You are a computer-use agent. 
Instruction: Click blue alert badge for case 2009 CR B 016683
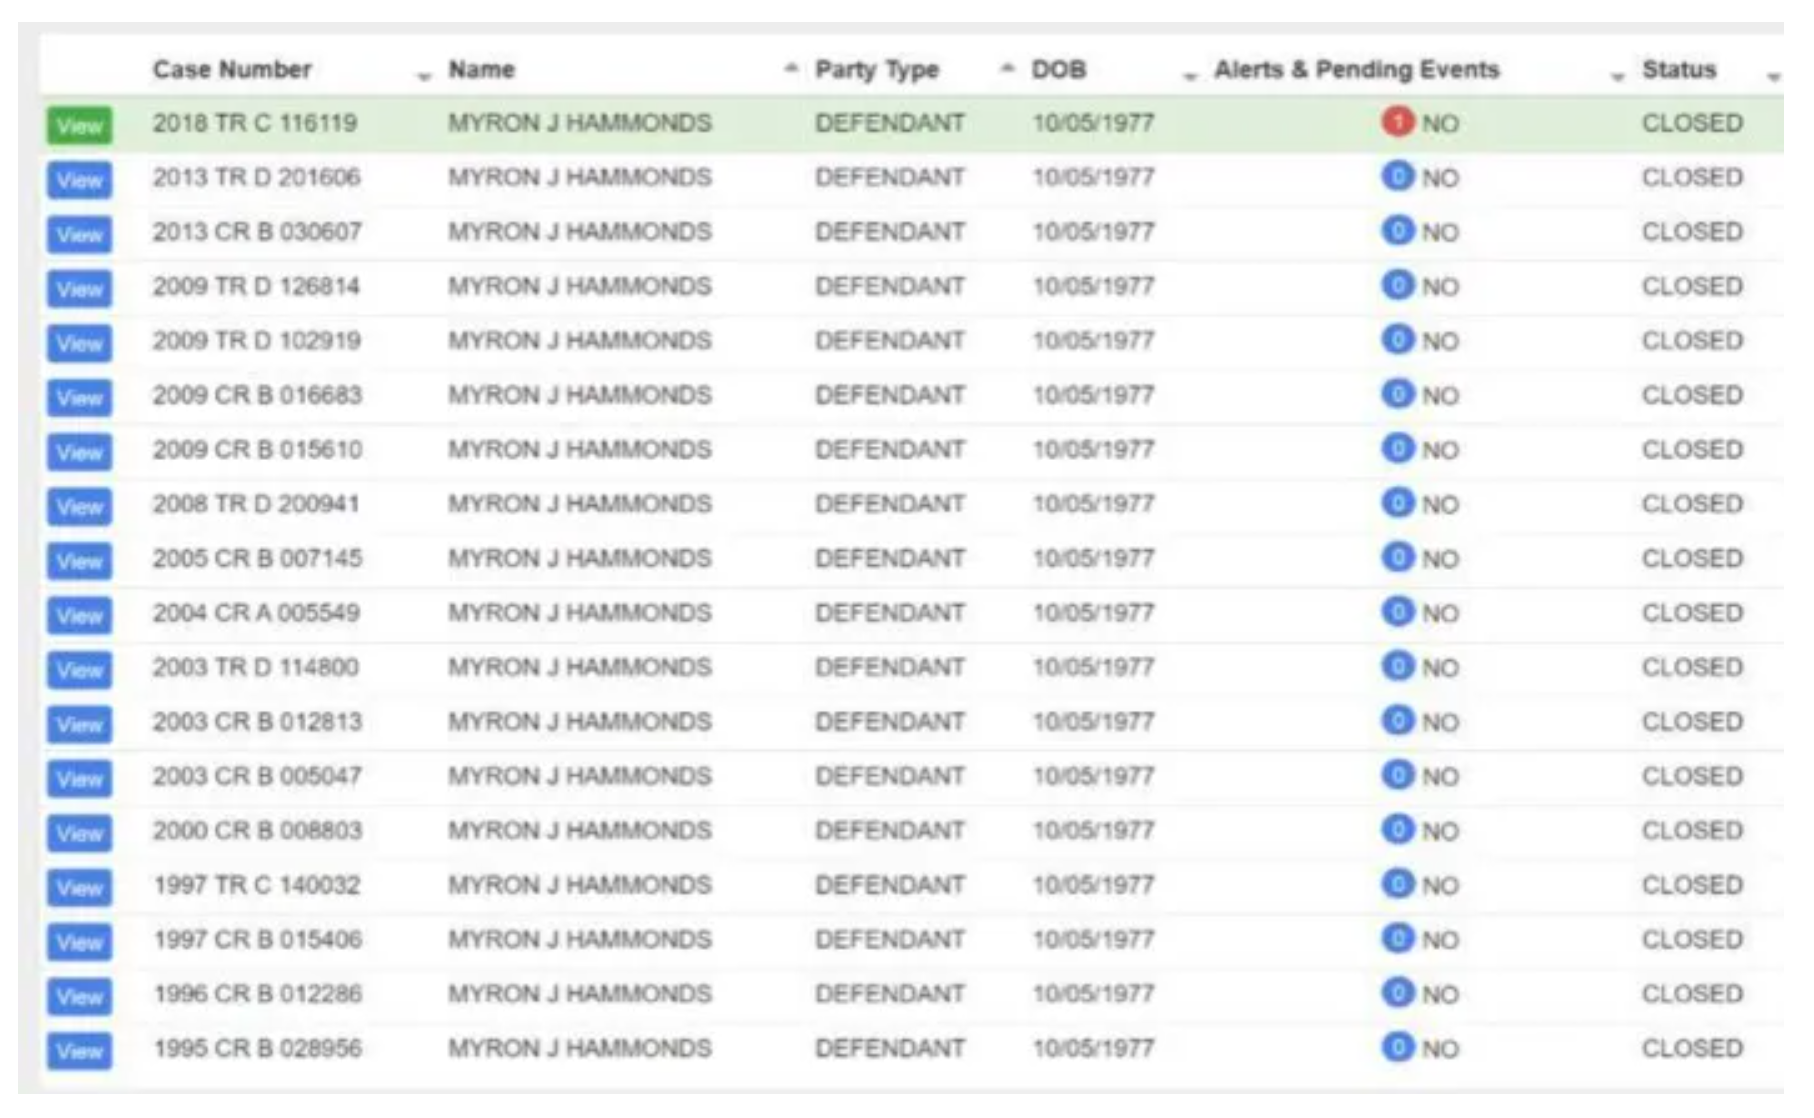(x=1398, y=393)
